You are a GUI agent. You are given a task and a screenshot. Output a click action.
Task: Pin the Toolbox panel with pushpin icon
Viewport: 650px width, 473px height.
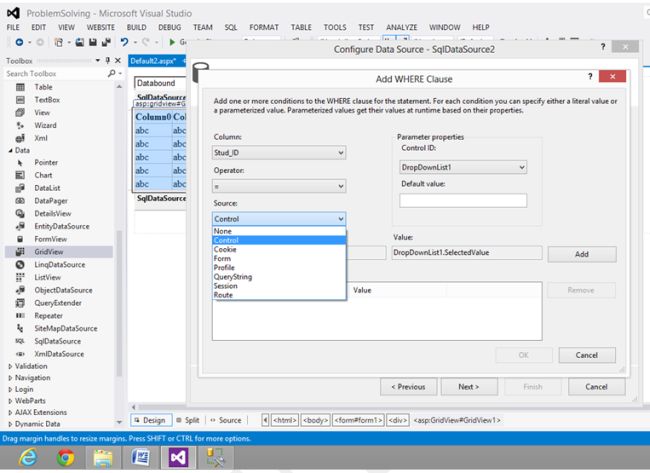point(108,61)
